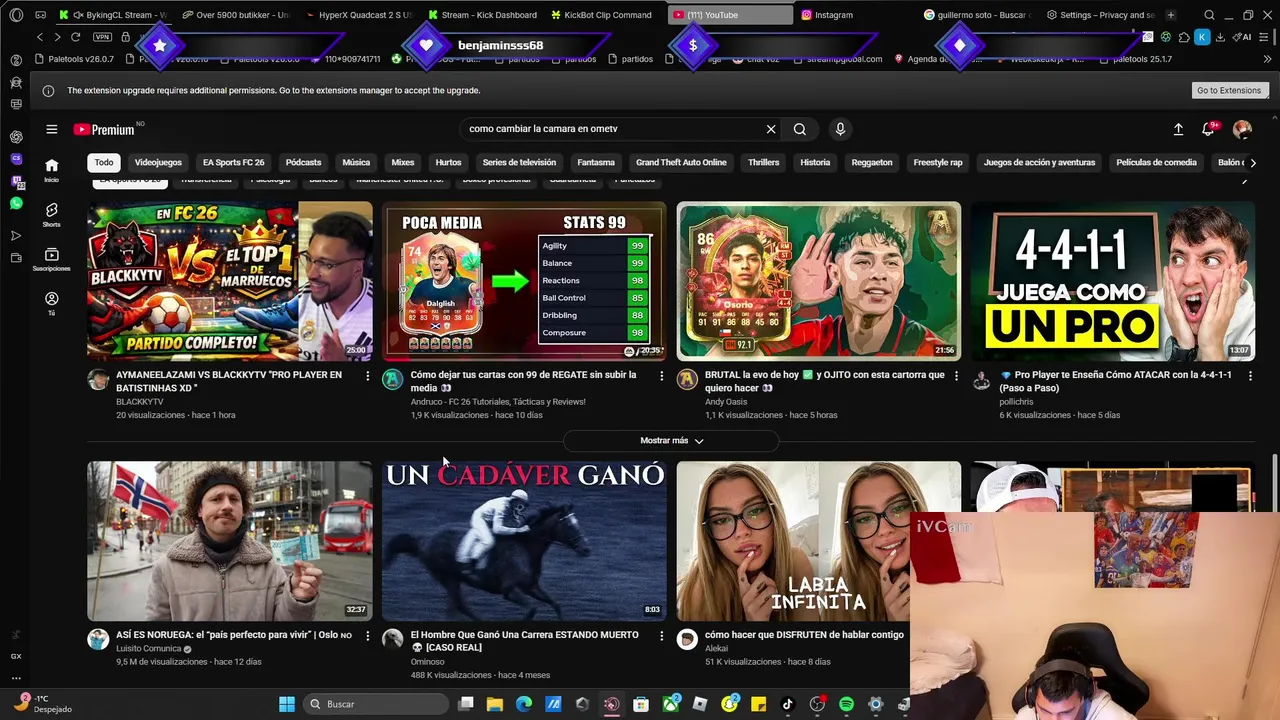This screenshot has width=1280, height=720.
Task: Play the LABIA INFINITA thumbnail
Action: tap(818, 541)
